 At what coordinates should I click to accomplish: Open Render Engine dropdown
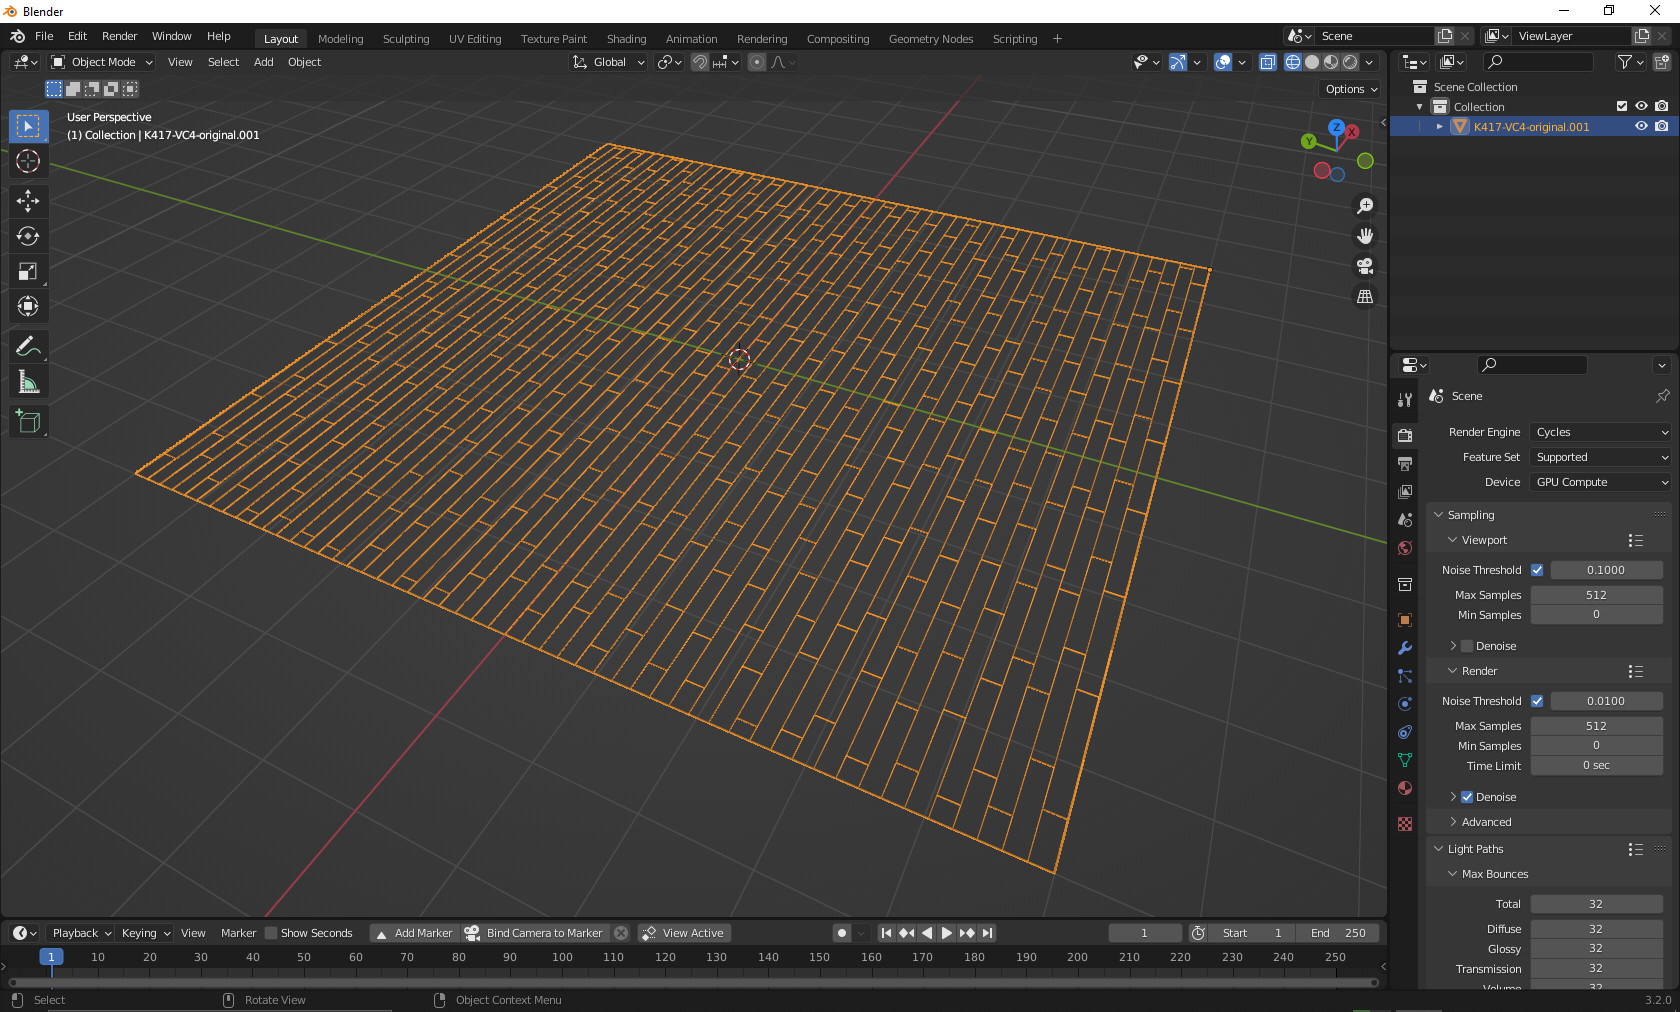[x=1600, y=432]
